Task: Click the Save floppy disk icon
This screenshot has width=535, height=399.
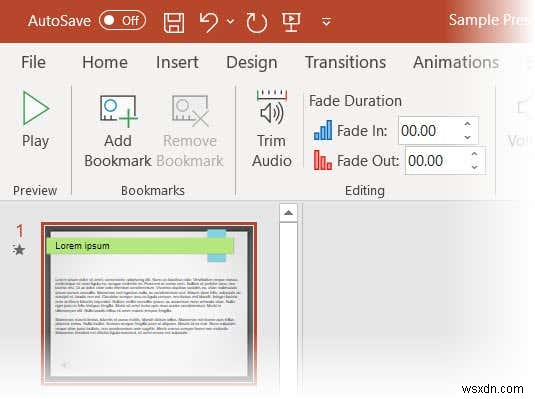Action: [x=174, y=23]
